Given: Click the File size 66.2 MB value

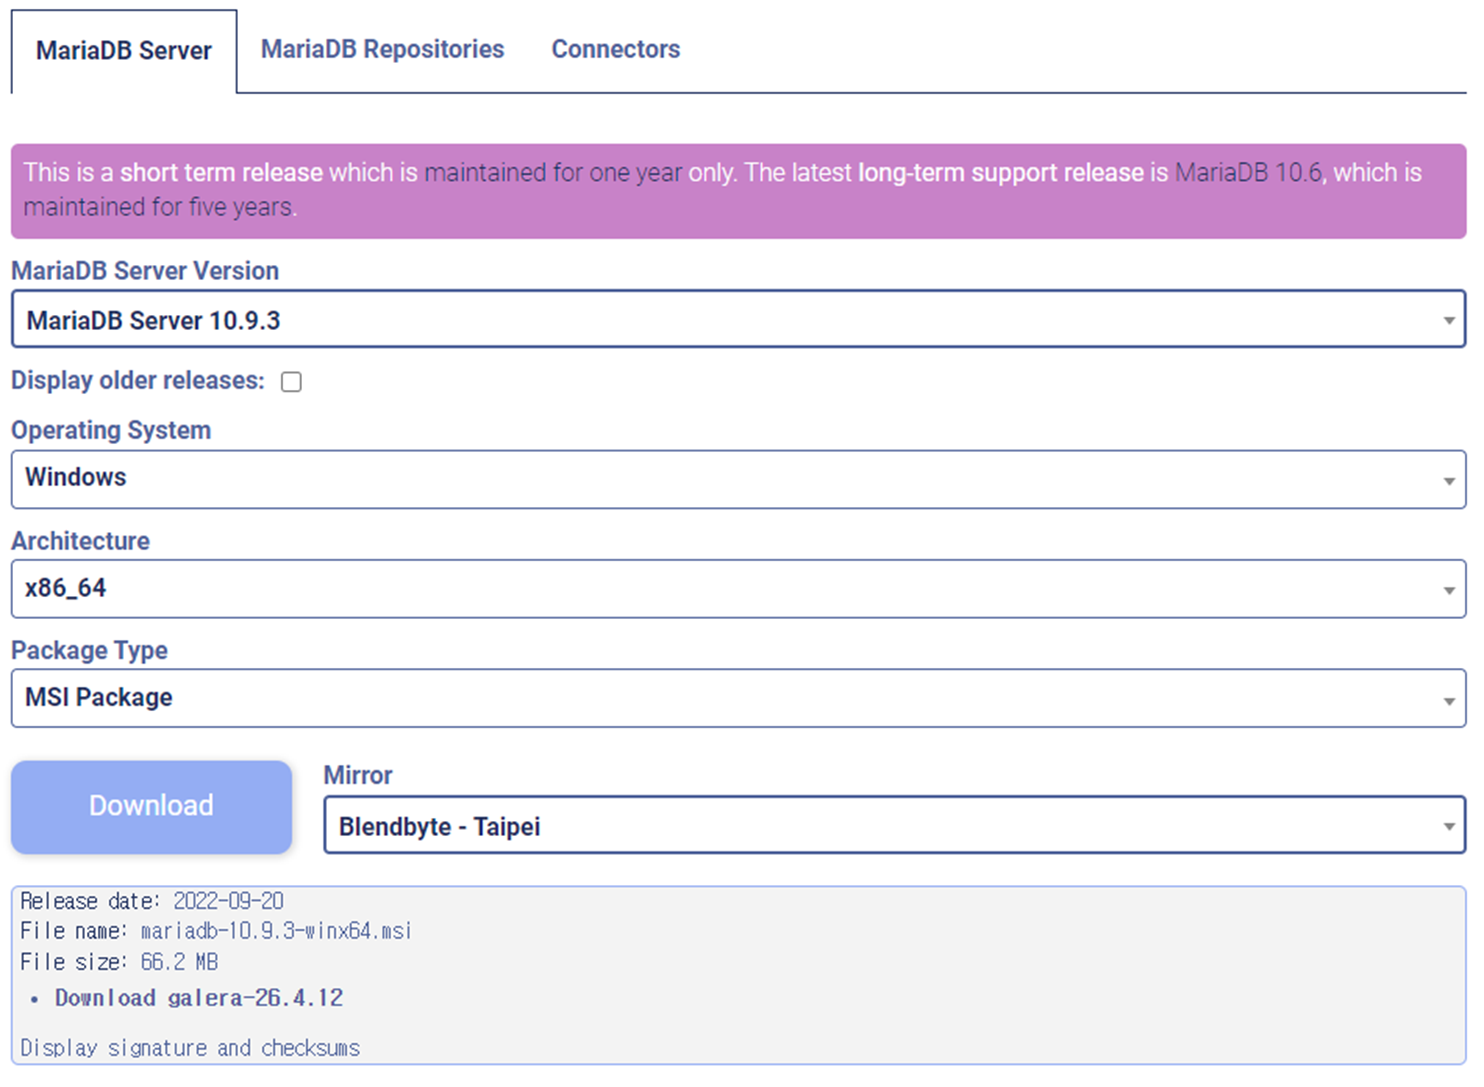Looking at the screenshot, I should [179, 962].
